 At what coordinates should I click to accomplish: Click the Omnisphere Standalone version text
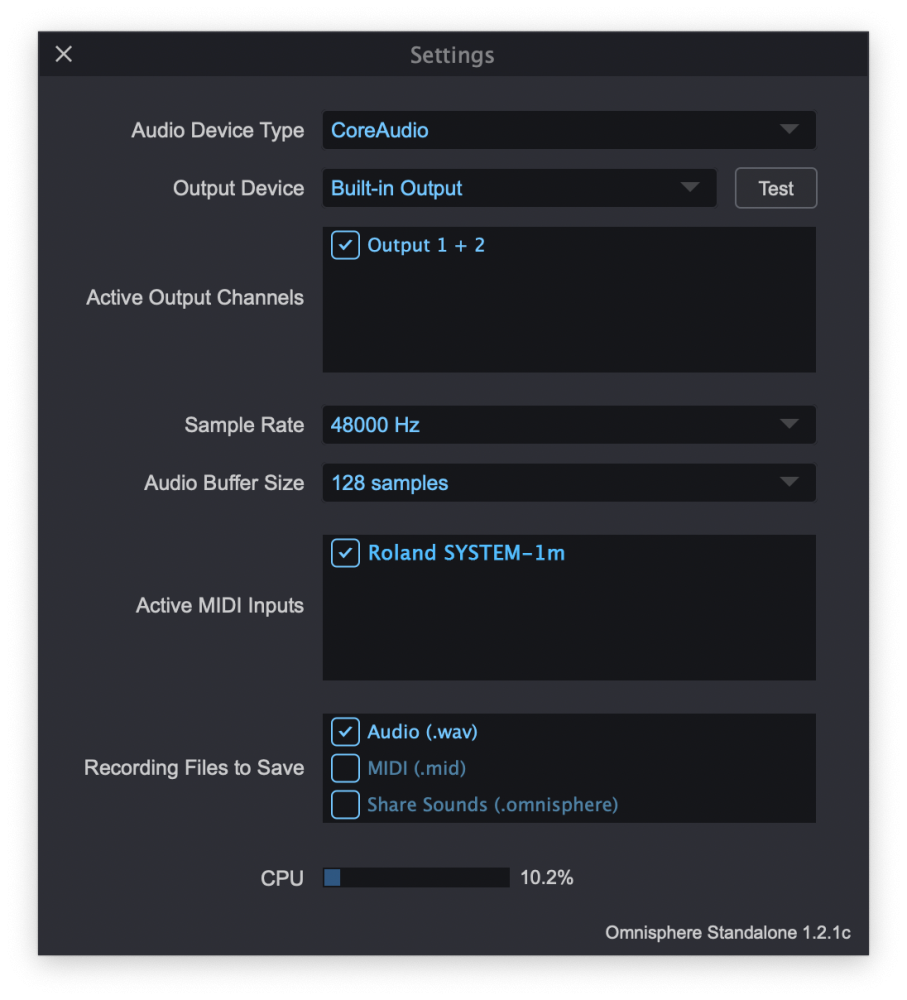[727, 932]
